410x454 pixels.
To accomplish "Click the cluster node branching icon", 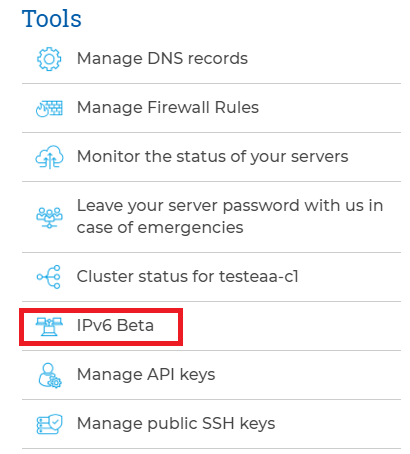I will click(x=49, y=277).
